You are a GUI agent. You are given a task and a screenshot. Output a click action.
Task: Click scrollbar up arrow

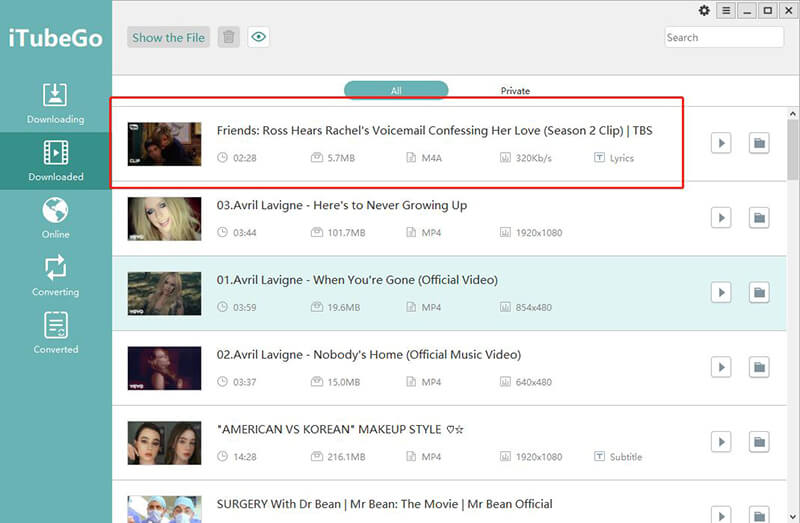click(793, 113)
